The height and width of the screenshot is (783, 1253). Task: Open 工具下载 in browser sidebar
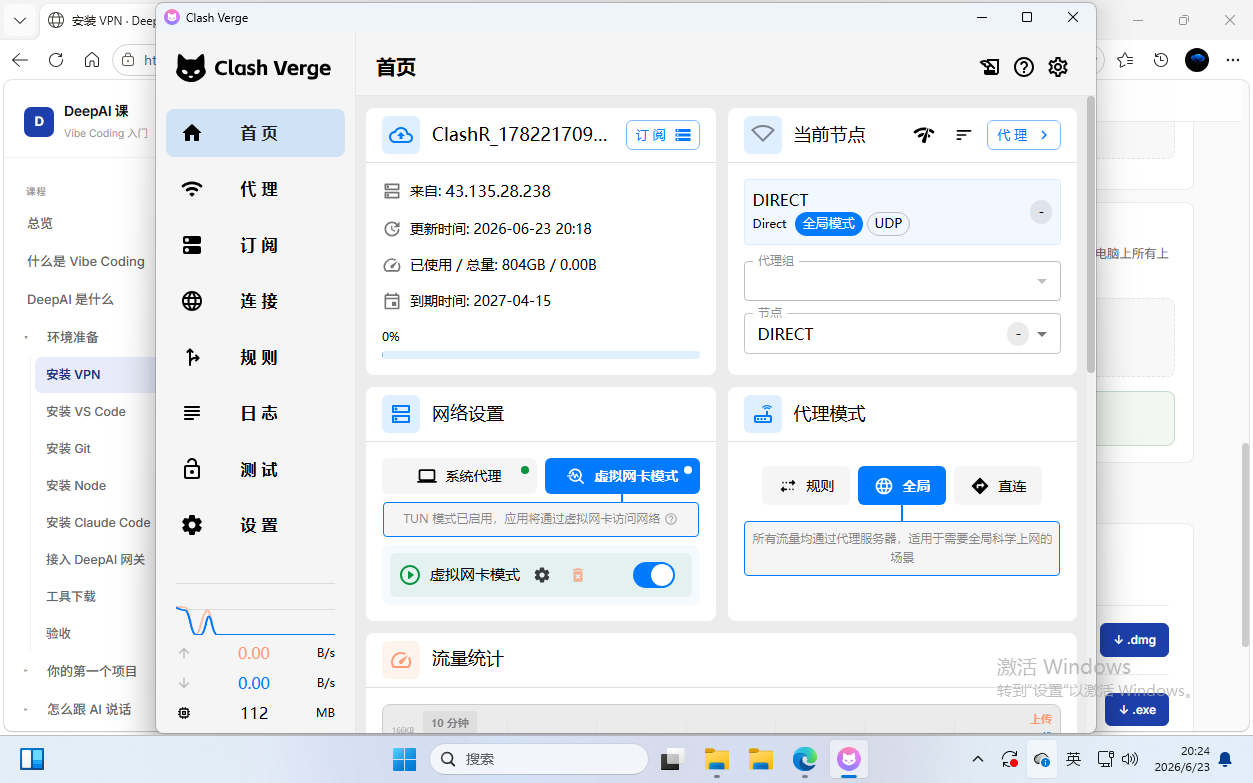click(71, 596)
